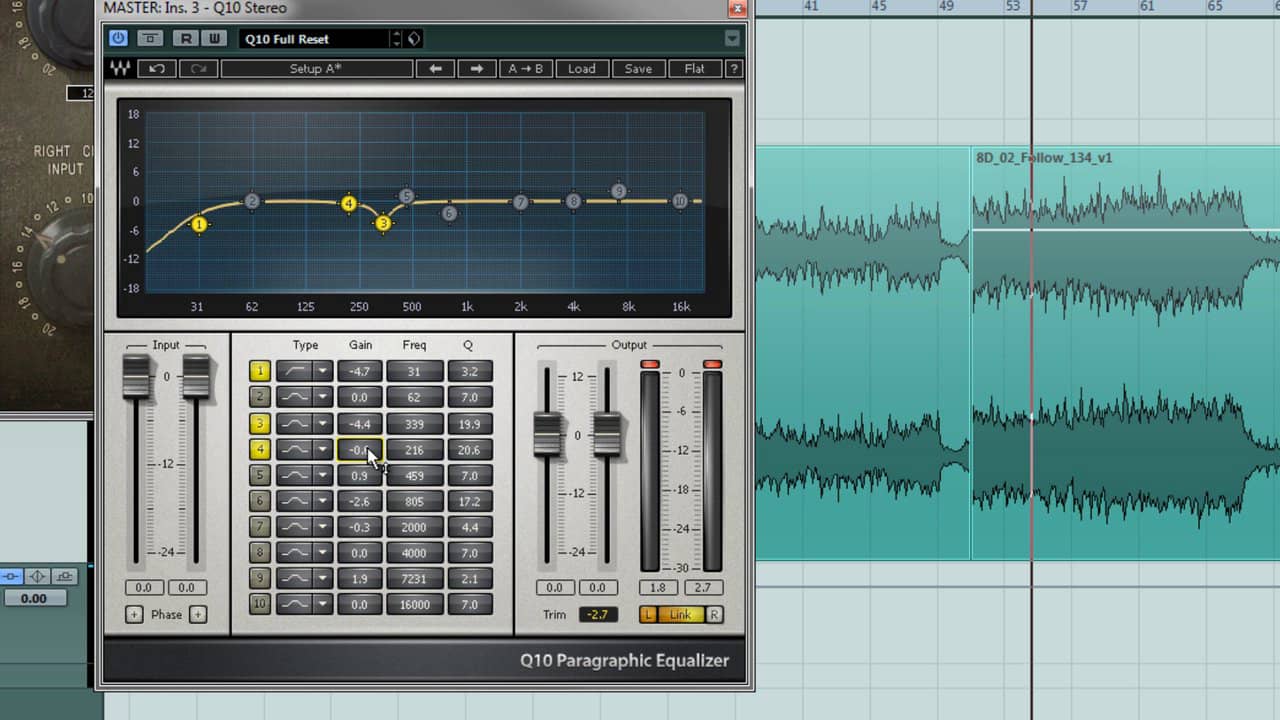This screenshot has width=1280, height=720.
Task: Open the Load menu
Action: [x=581, y=69]
